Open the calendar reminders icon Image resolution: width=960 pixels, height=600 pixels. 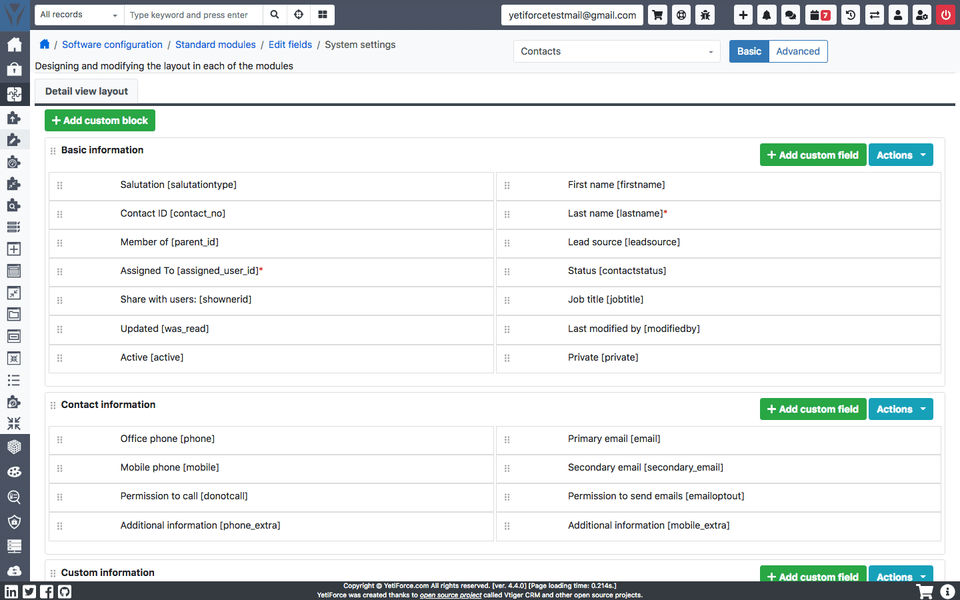point(819,15)
